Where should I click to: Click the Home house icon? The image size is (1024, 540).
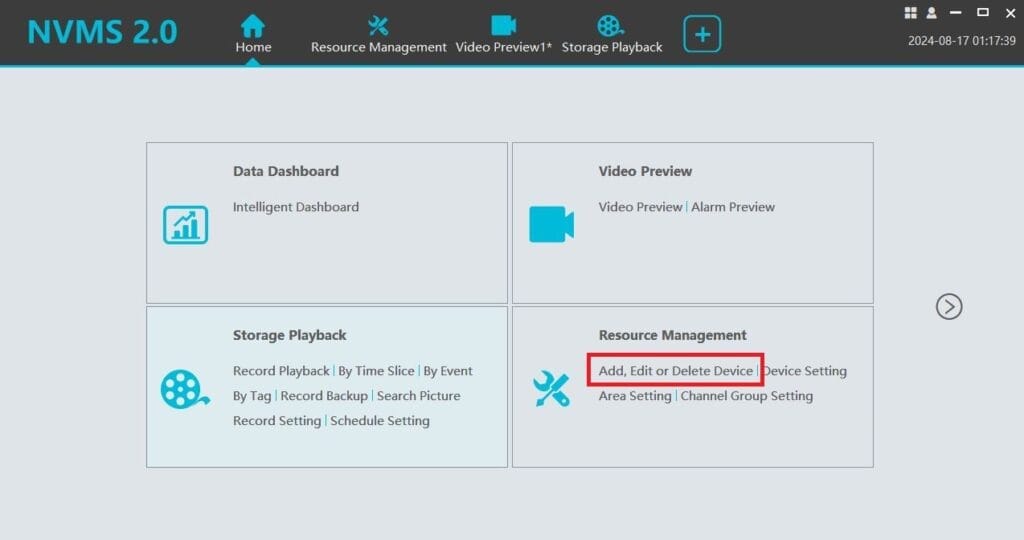coord(253,26)
